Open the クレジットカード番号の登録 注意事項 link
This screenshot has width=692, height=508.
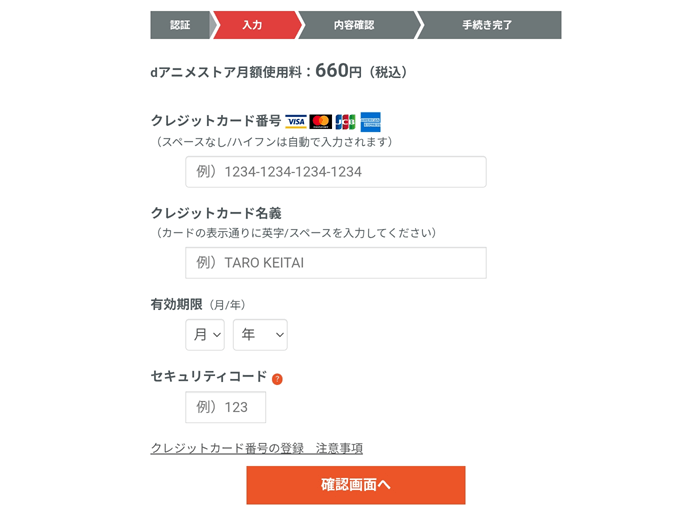coord(256,448)
